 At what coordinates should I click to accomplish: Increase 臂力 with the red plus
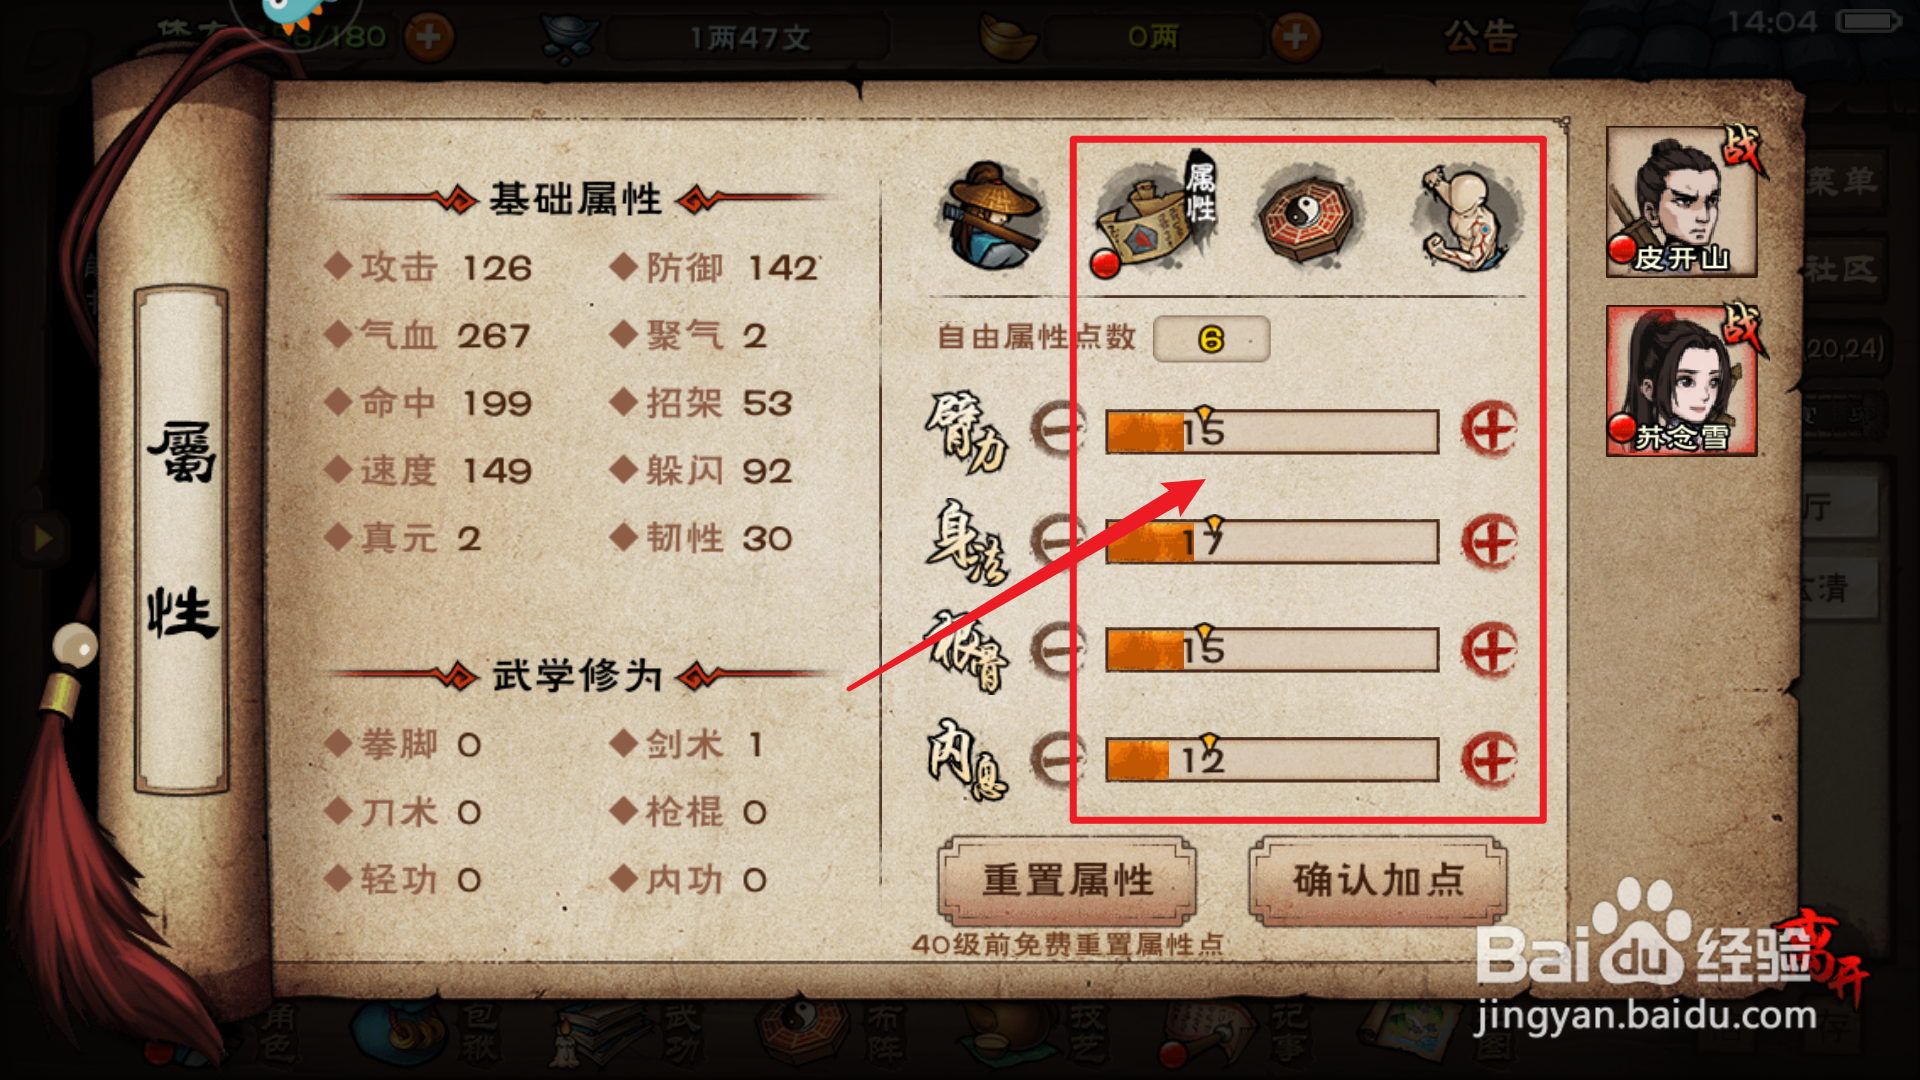point(1490,431)
